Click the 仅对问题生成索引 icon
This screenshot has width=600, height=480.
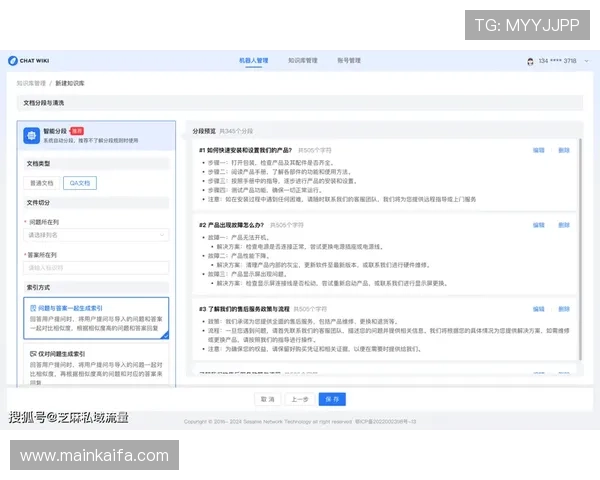pyautogui.click(x=33, y=354)
